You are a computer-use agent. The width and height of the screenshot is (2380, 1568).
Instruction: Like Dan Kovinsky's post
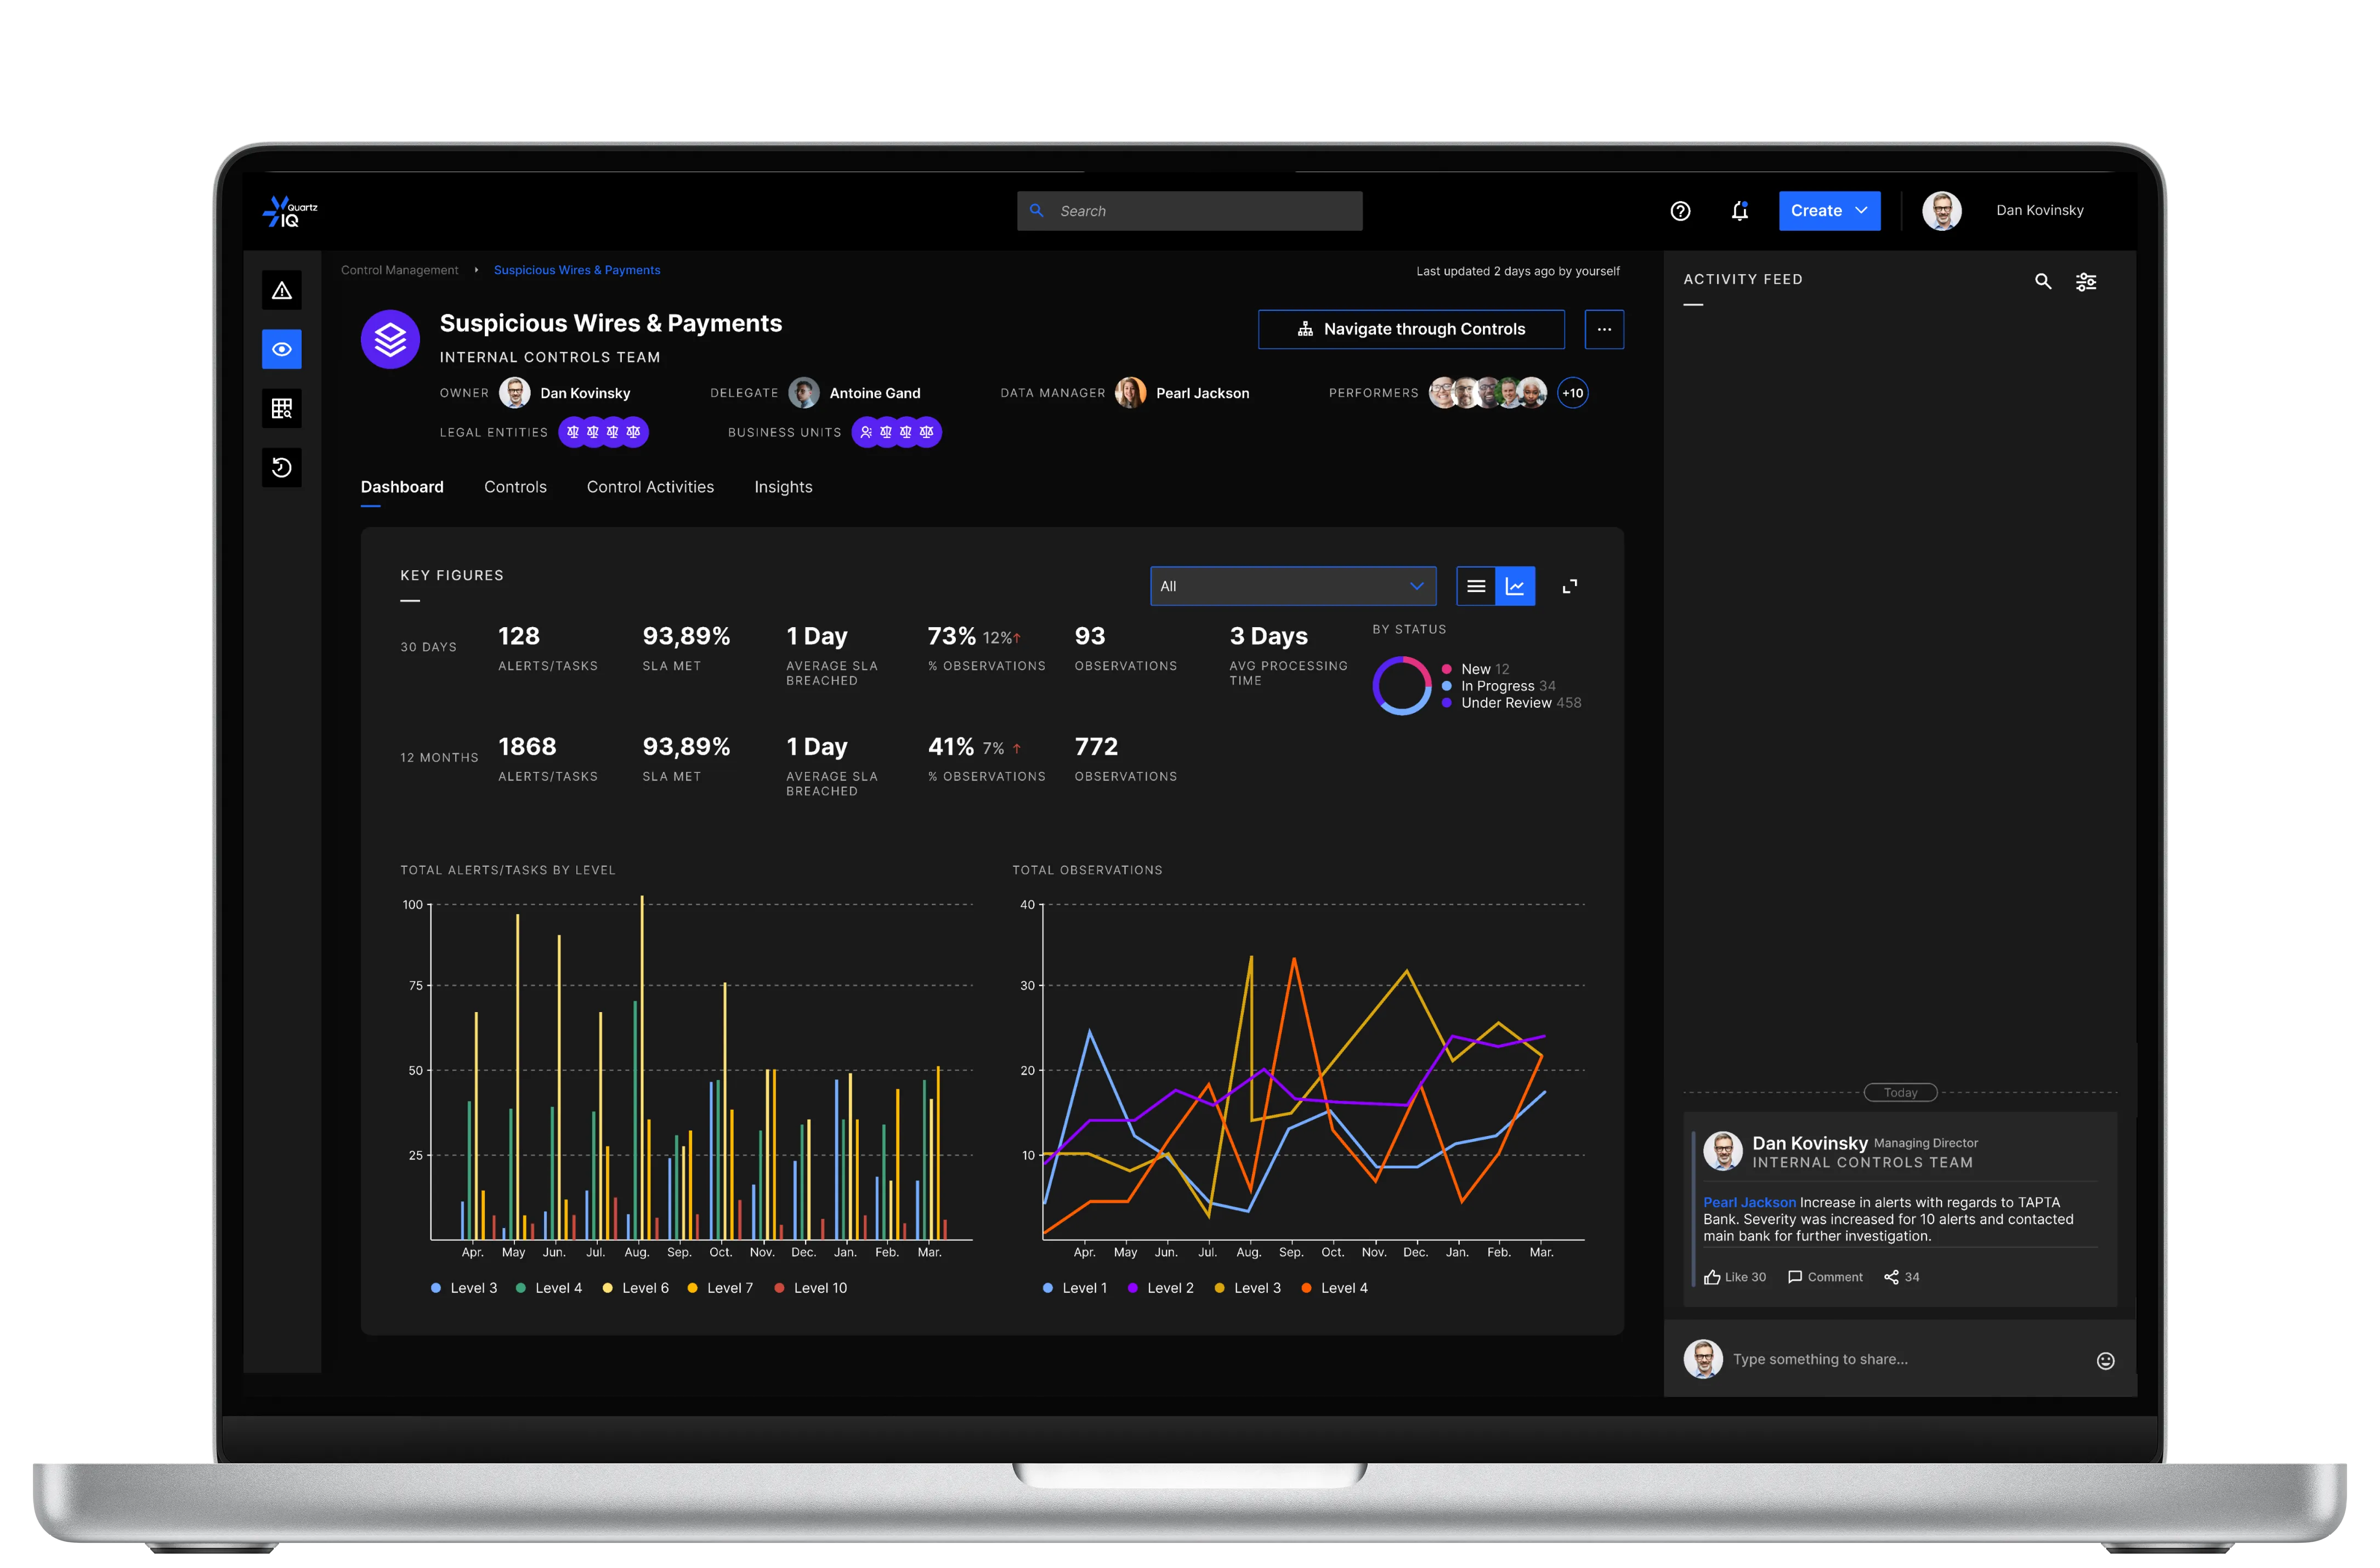(x=1735, y=1277)
